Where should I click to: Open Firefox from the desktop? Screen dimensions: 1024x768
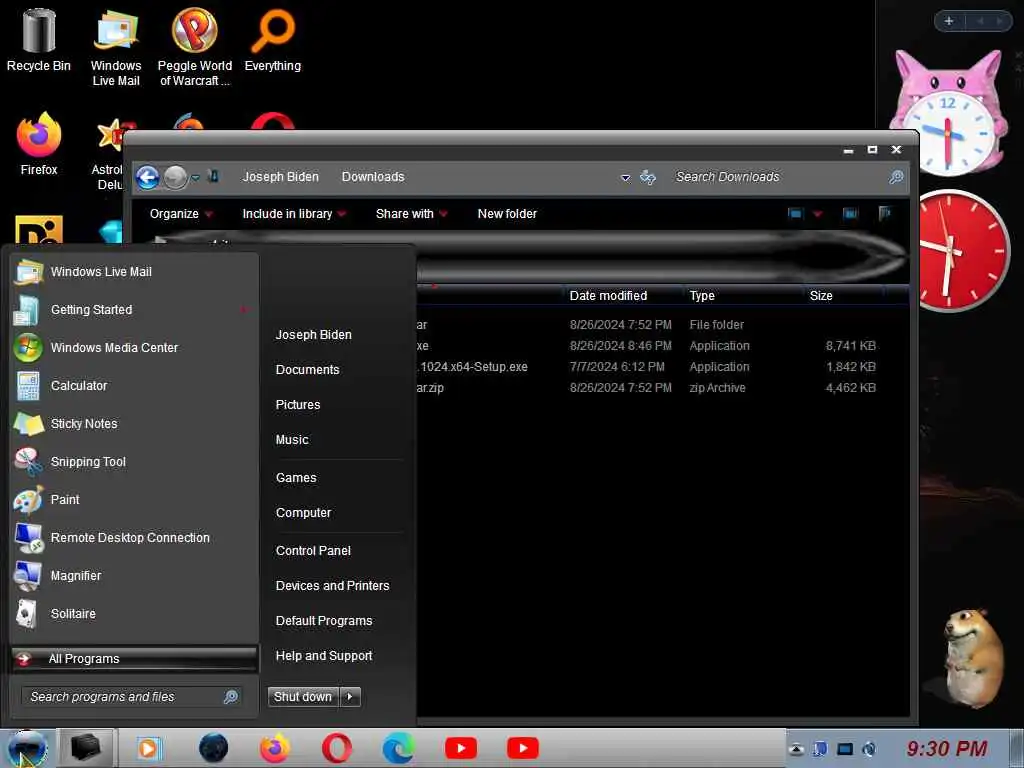(x=39, y=145)
